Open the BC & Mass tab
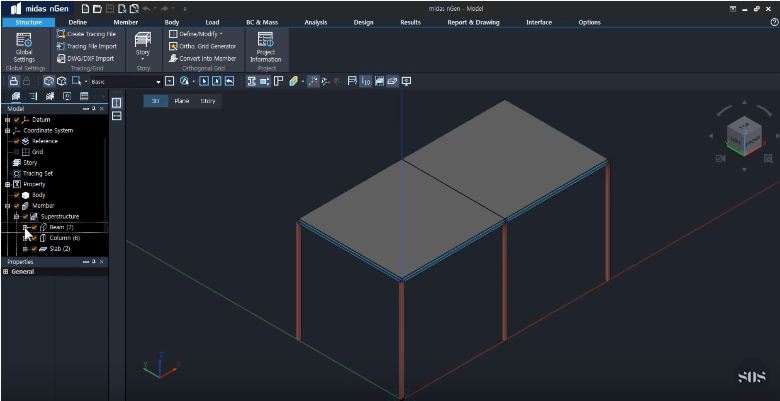 pos(262,22)
